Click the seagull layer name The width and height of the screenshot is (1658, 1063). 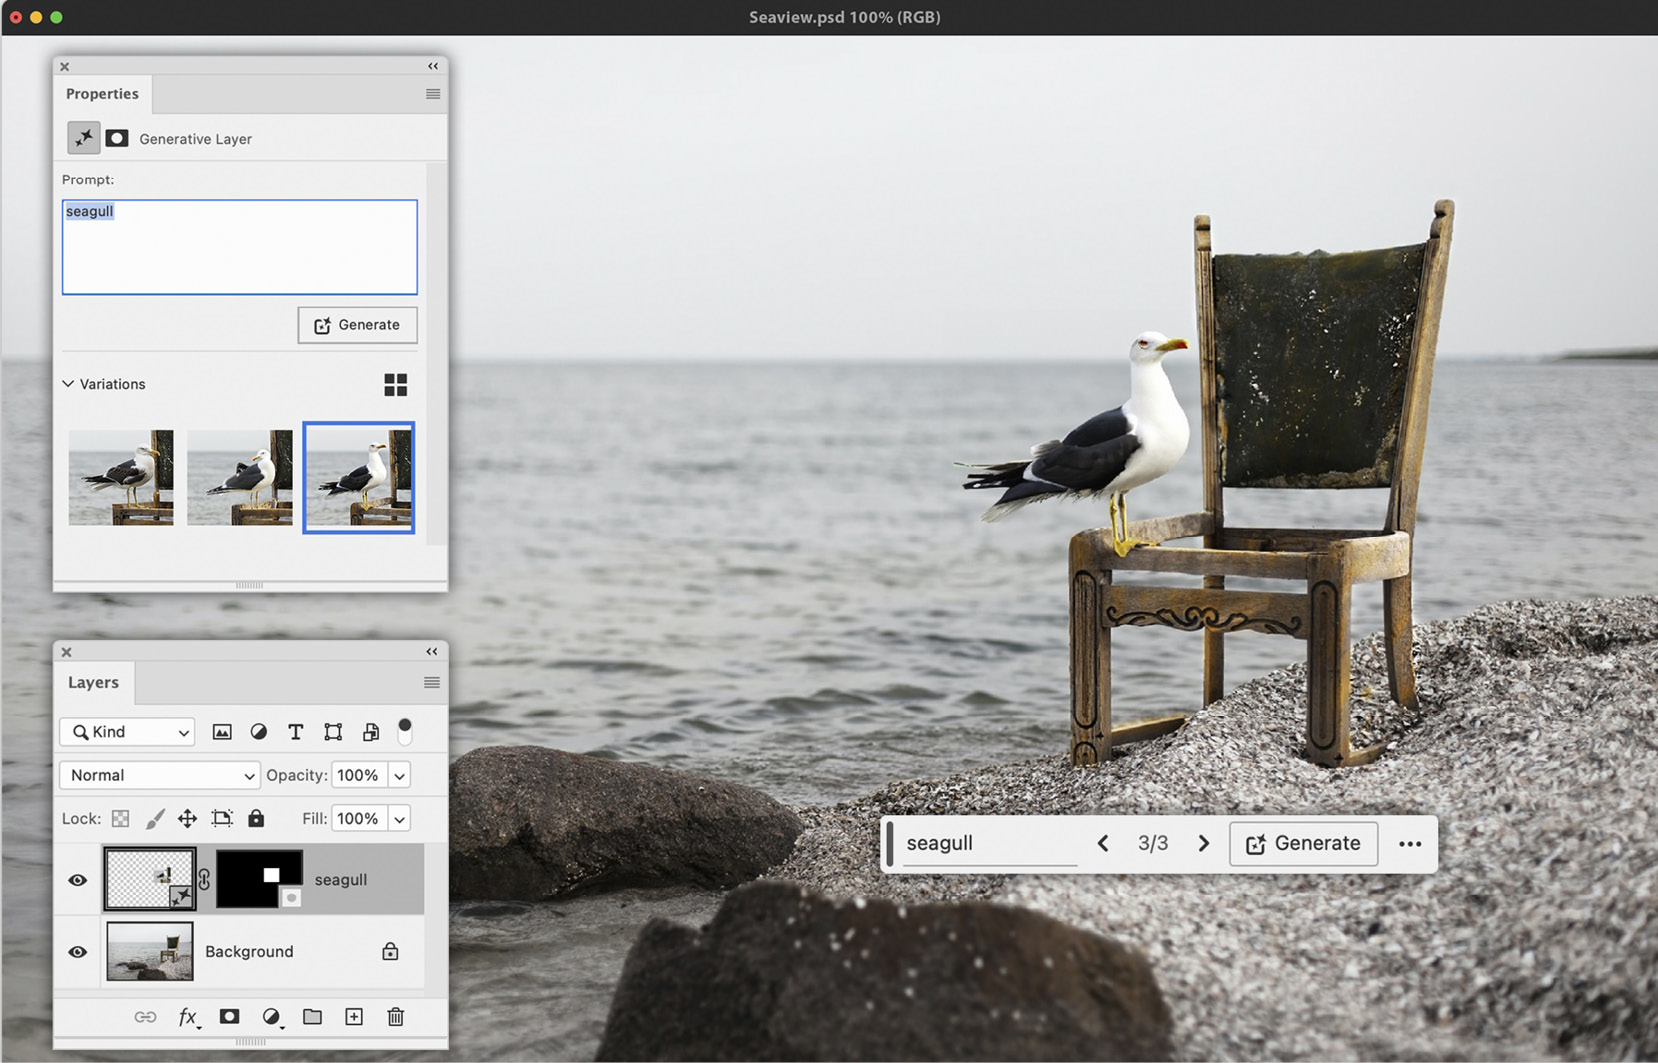341,880
